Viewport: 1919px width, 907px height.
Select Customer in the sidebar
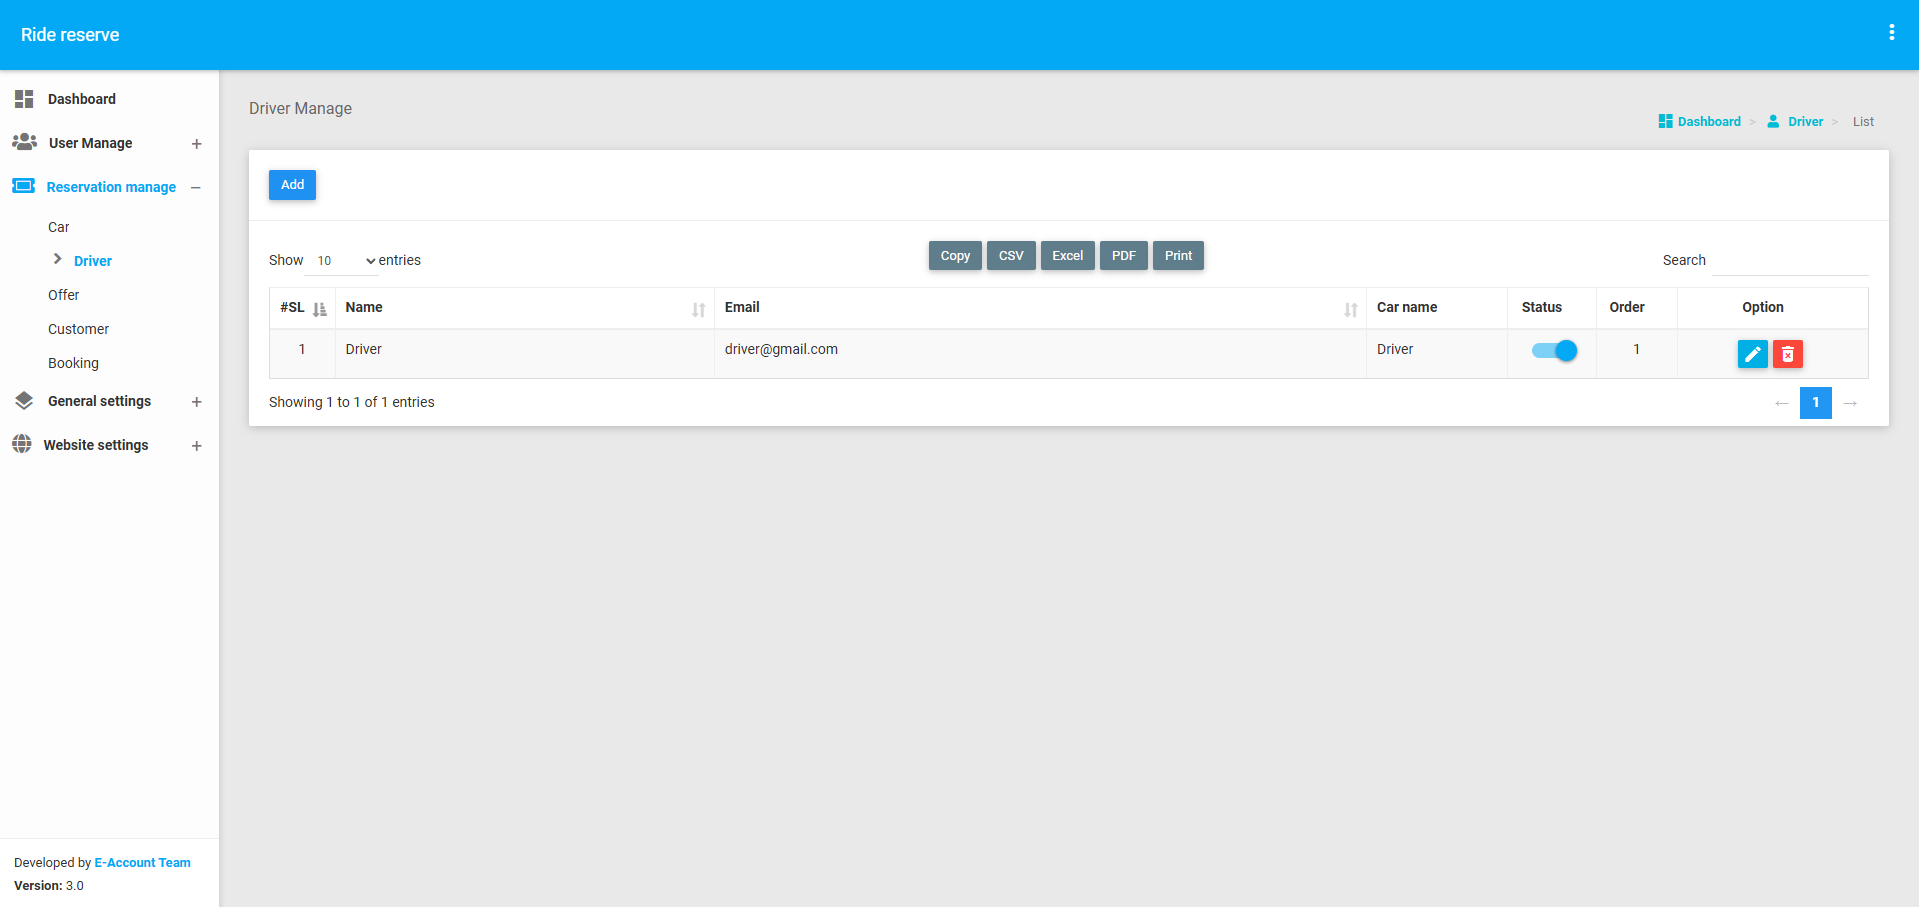[x=78, y=329]
